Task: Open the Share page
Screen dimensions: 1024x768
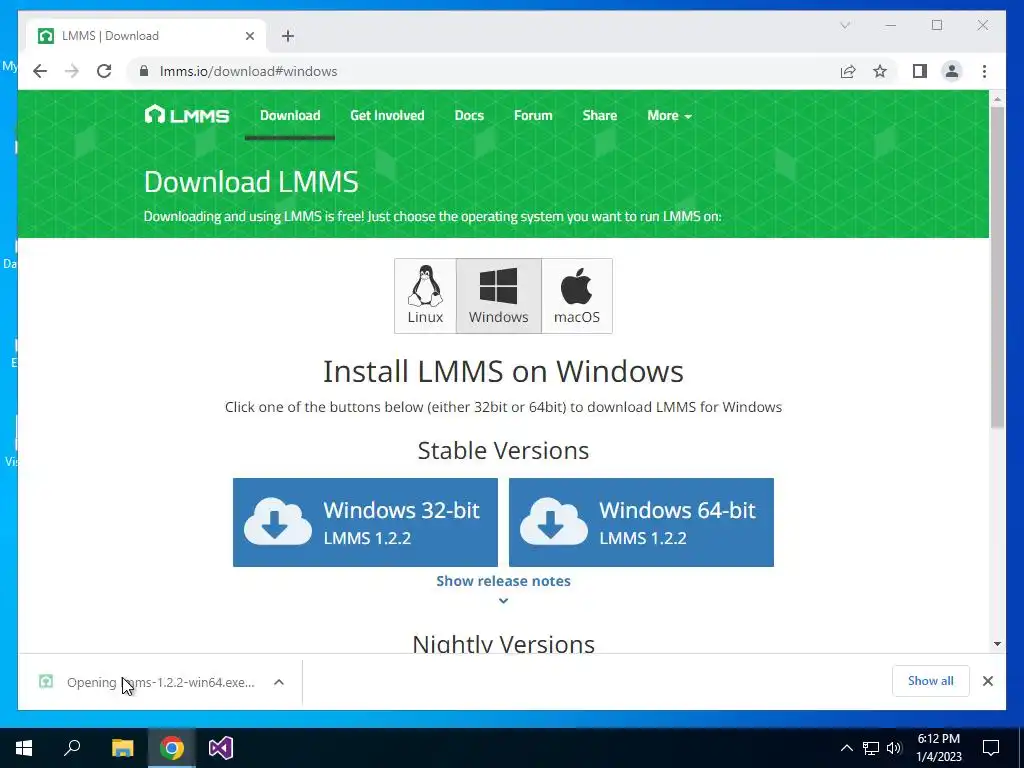Action: (x=600, y=116)
